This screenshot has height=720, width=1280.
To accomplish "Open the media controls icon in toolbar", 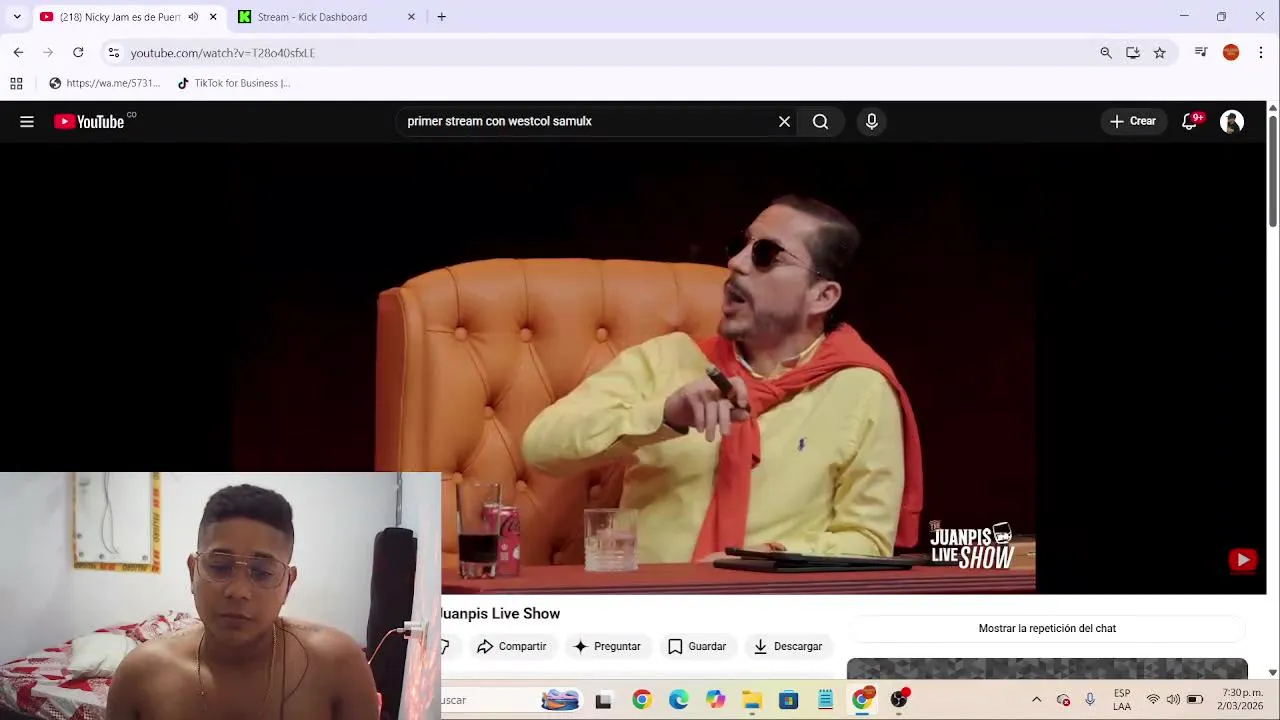I will point(1201,53).
